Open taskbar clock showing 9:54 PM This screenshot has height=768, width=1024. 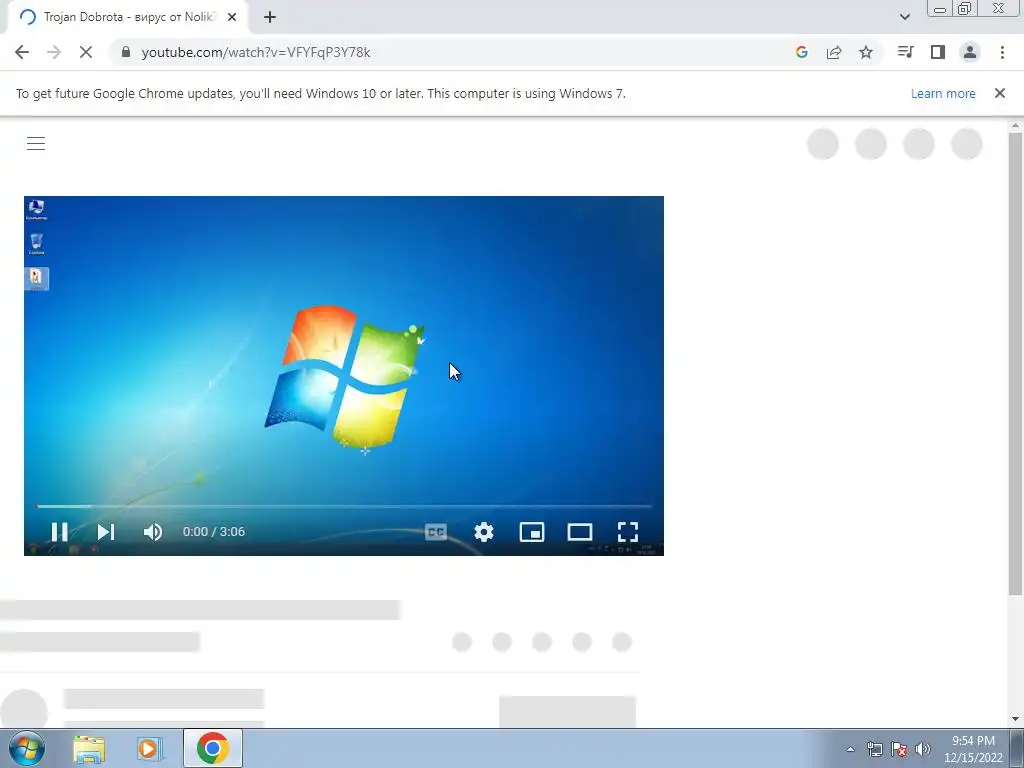point(973,749)
